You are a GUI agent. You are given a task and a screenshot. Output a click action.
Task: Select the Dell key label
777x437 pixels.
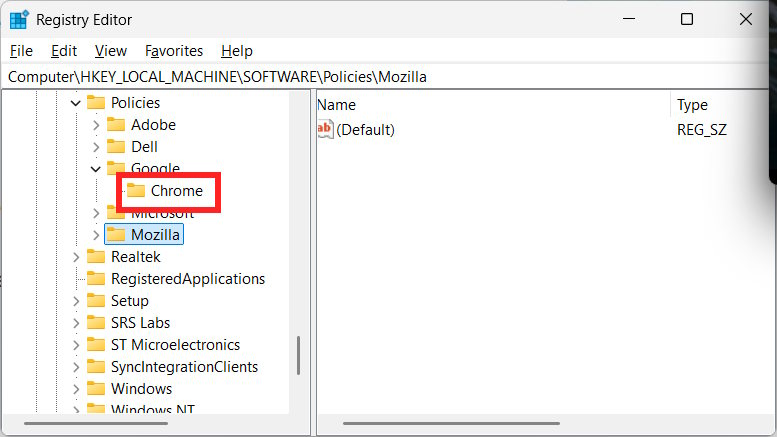point(144,147)
